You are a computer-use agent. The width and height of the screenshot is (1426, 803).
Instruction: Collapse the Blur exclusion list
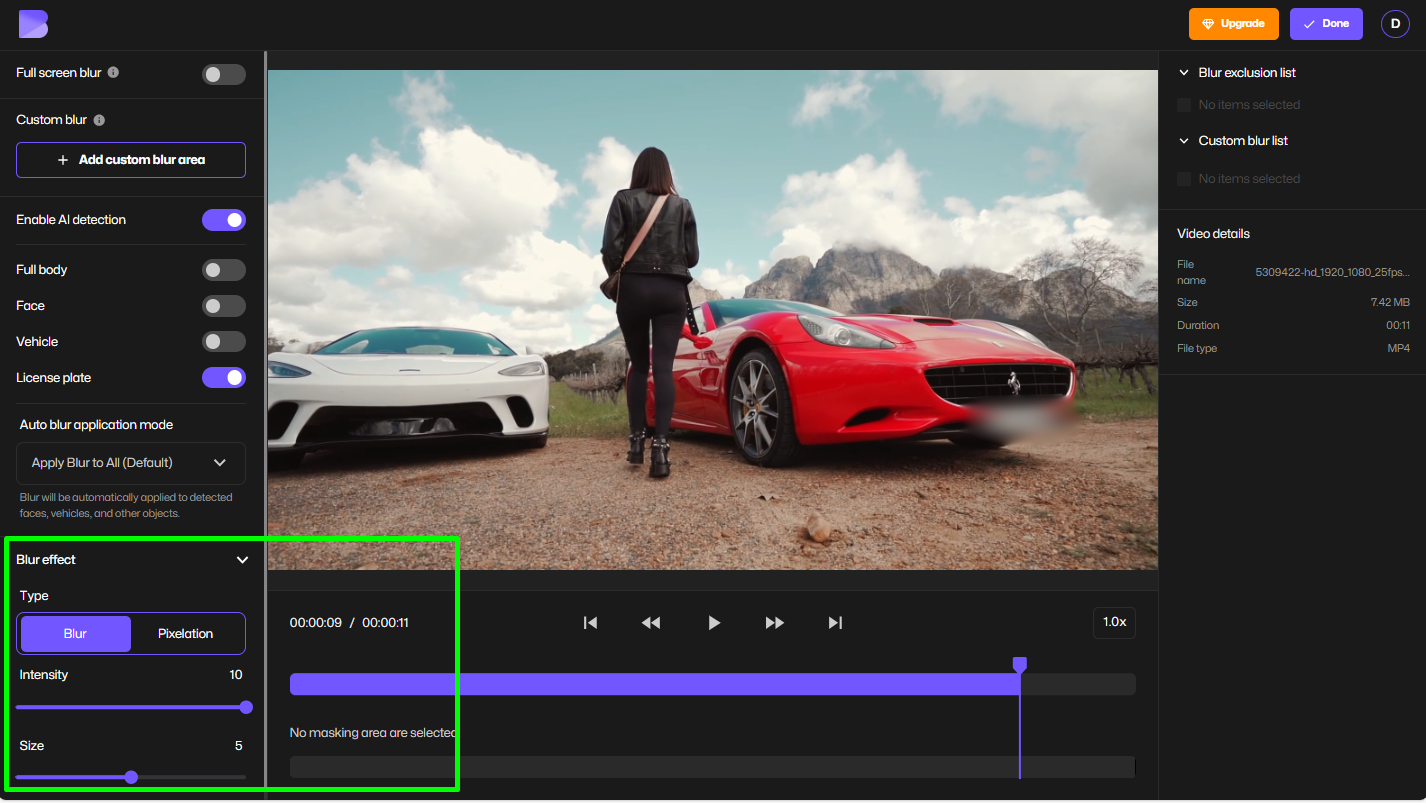coord(1183,72)
